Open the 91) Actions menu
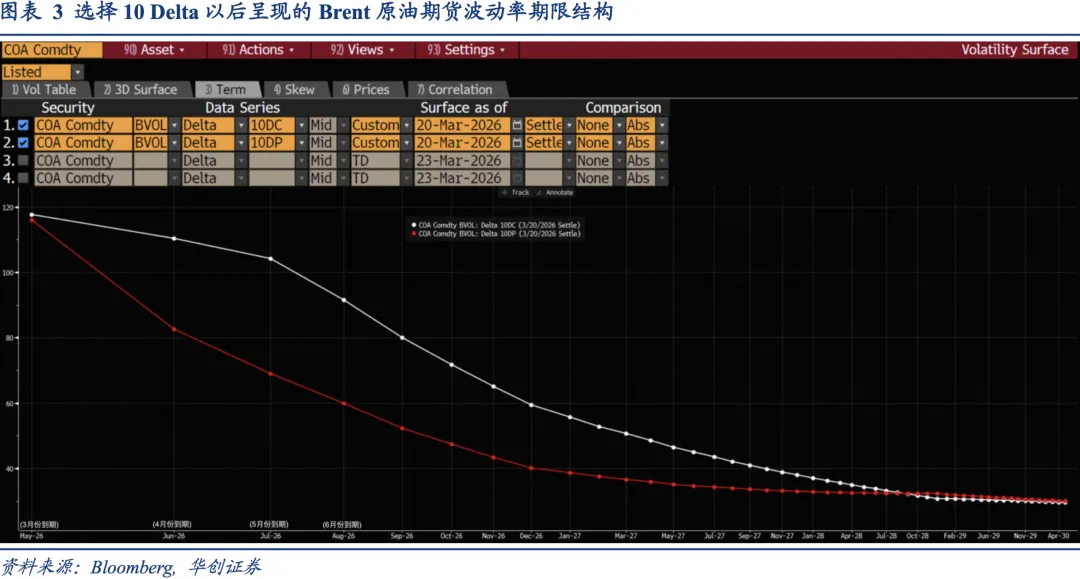This screenshot has height=579, width=1080. [258, 50]
